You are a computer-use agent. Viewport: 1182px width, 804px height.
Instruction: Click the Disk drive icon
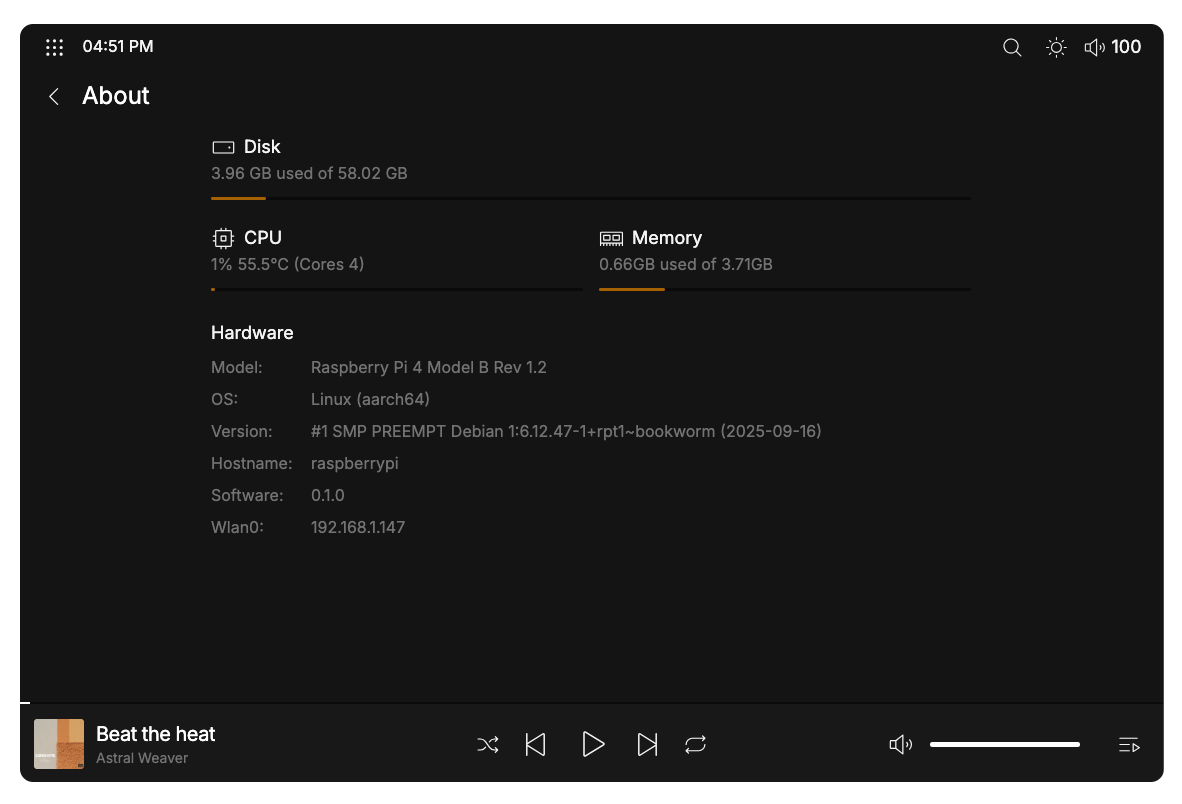click(x=222, y=147)
